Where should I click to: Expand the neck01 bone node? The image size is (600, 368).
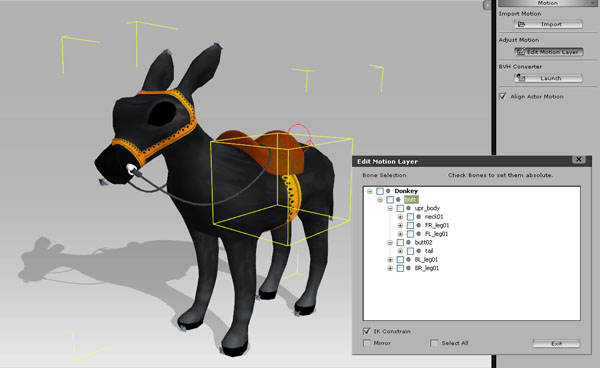[x=400, y=217]
